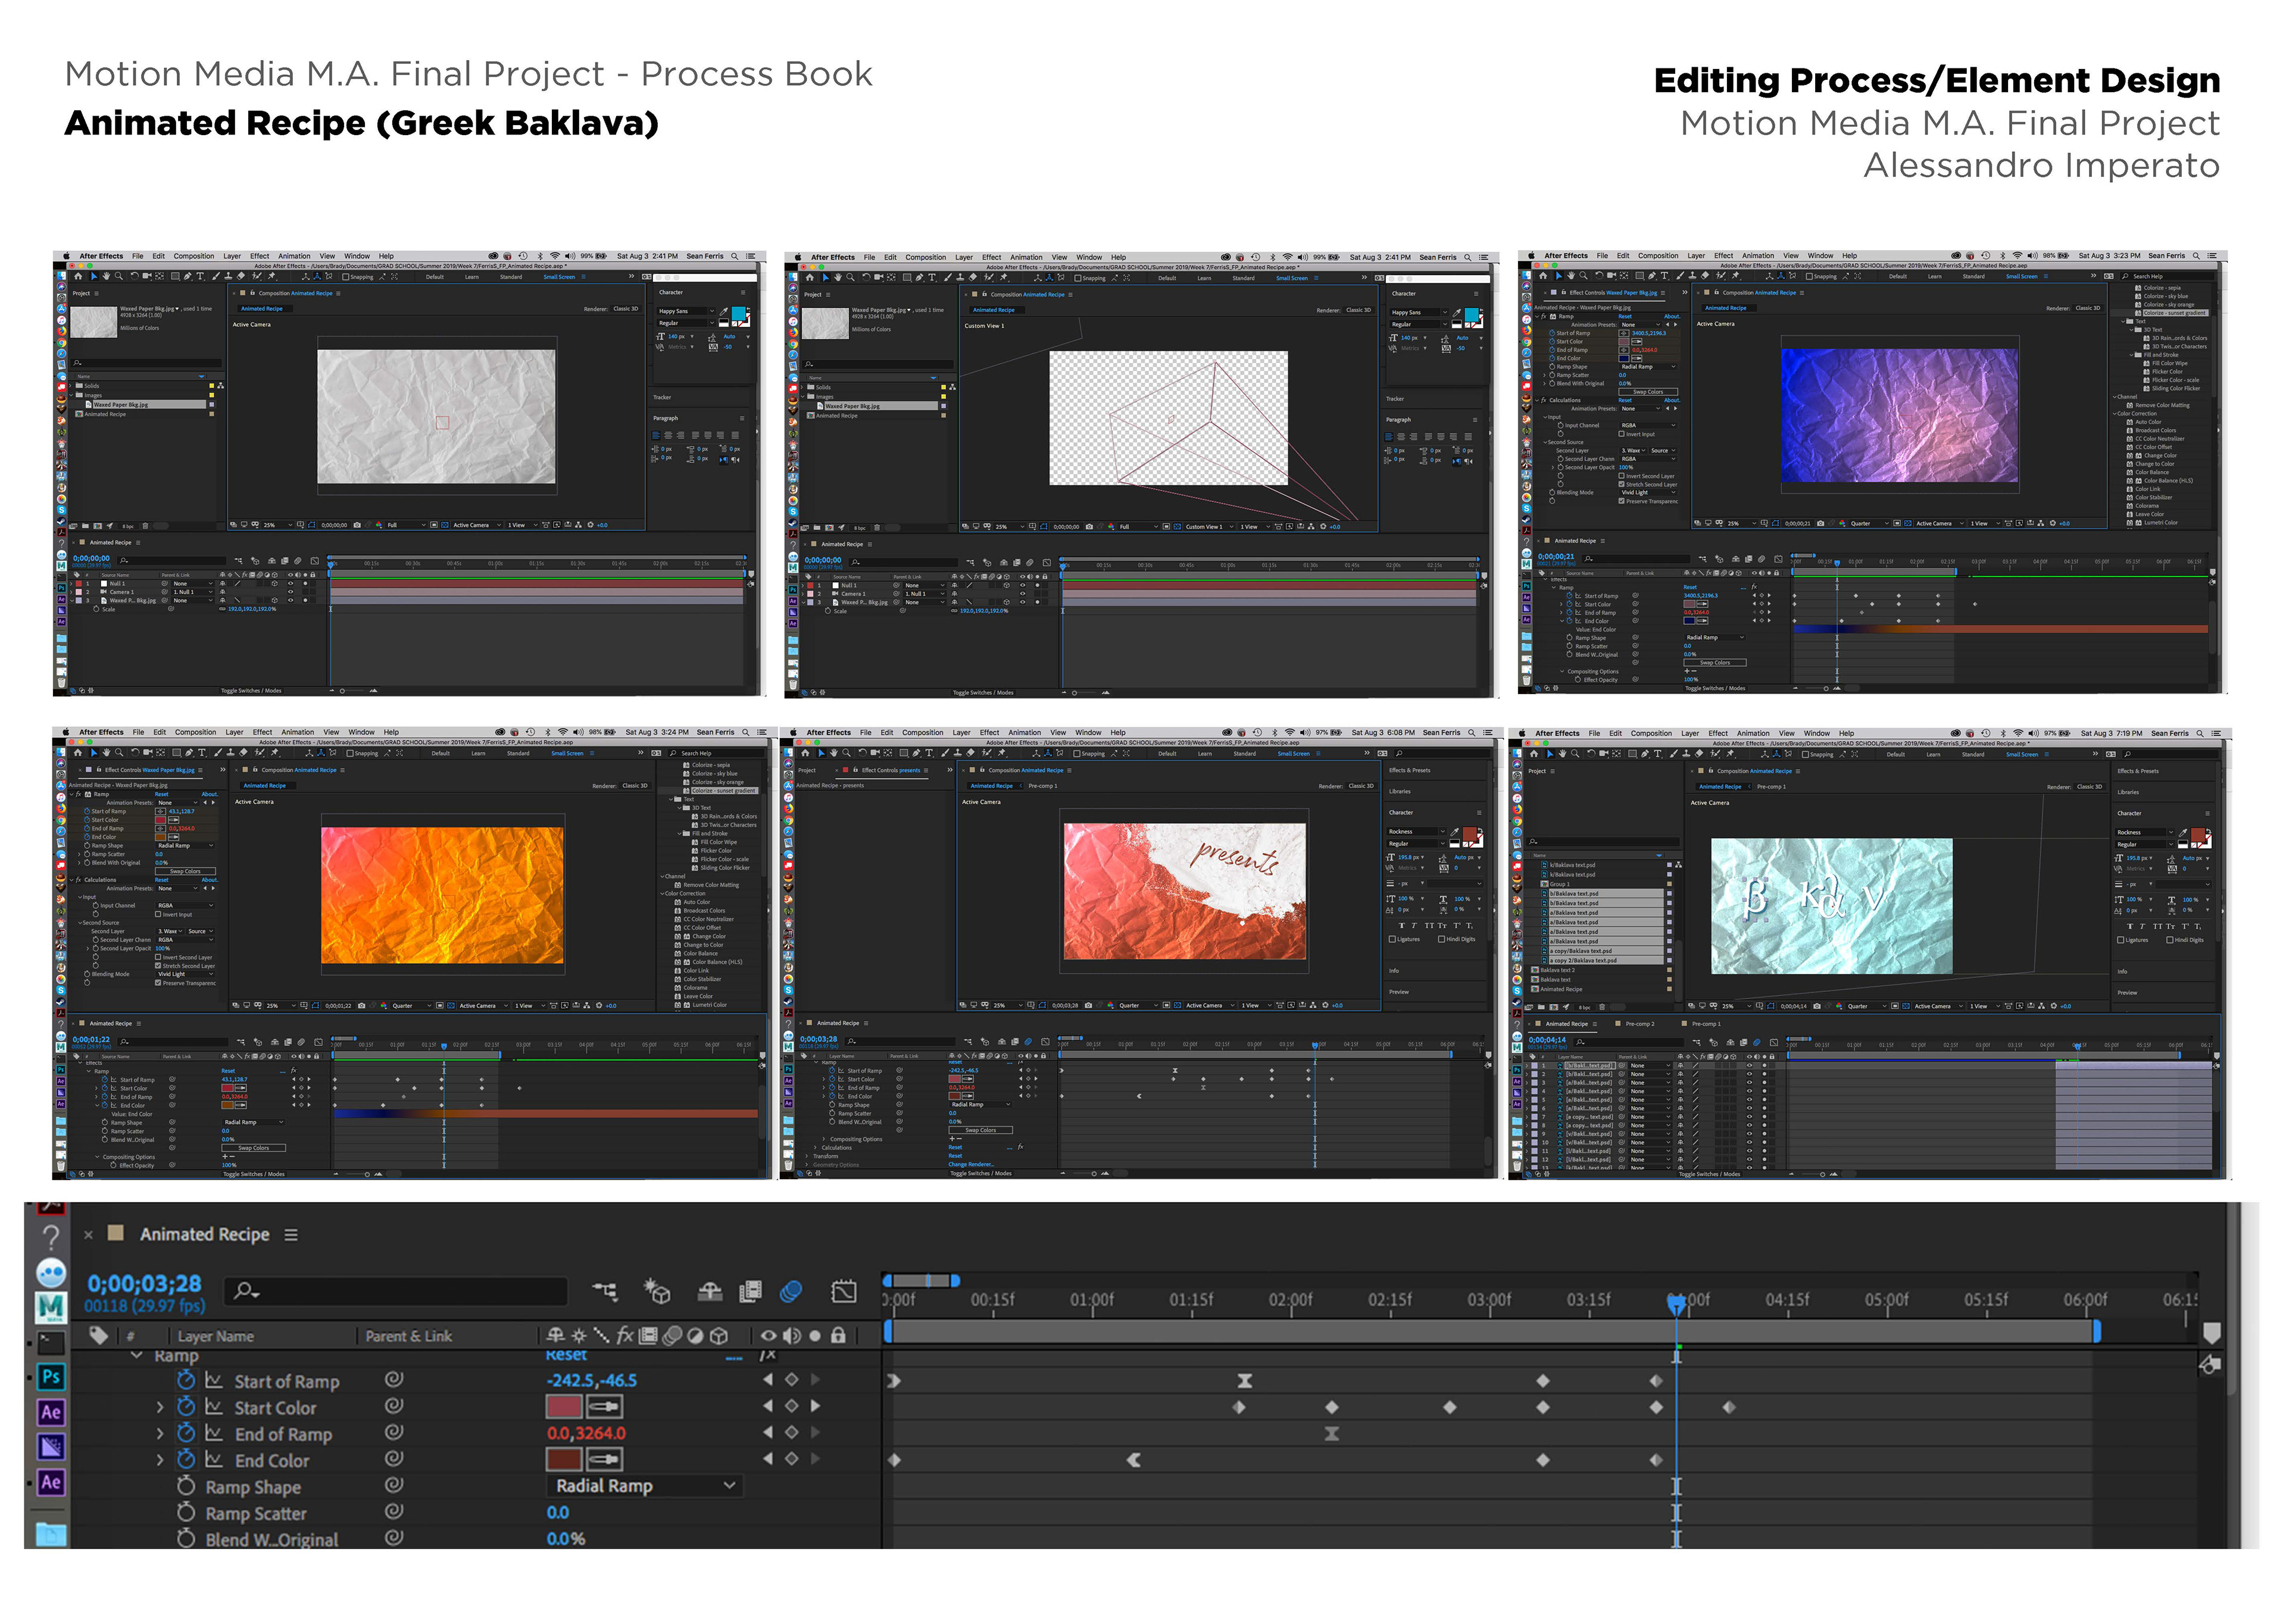Select the large Animated Recipe timeline tab
Screen dimensions: 2286x1624
(x=204, y=1235)
